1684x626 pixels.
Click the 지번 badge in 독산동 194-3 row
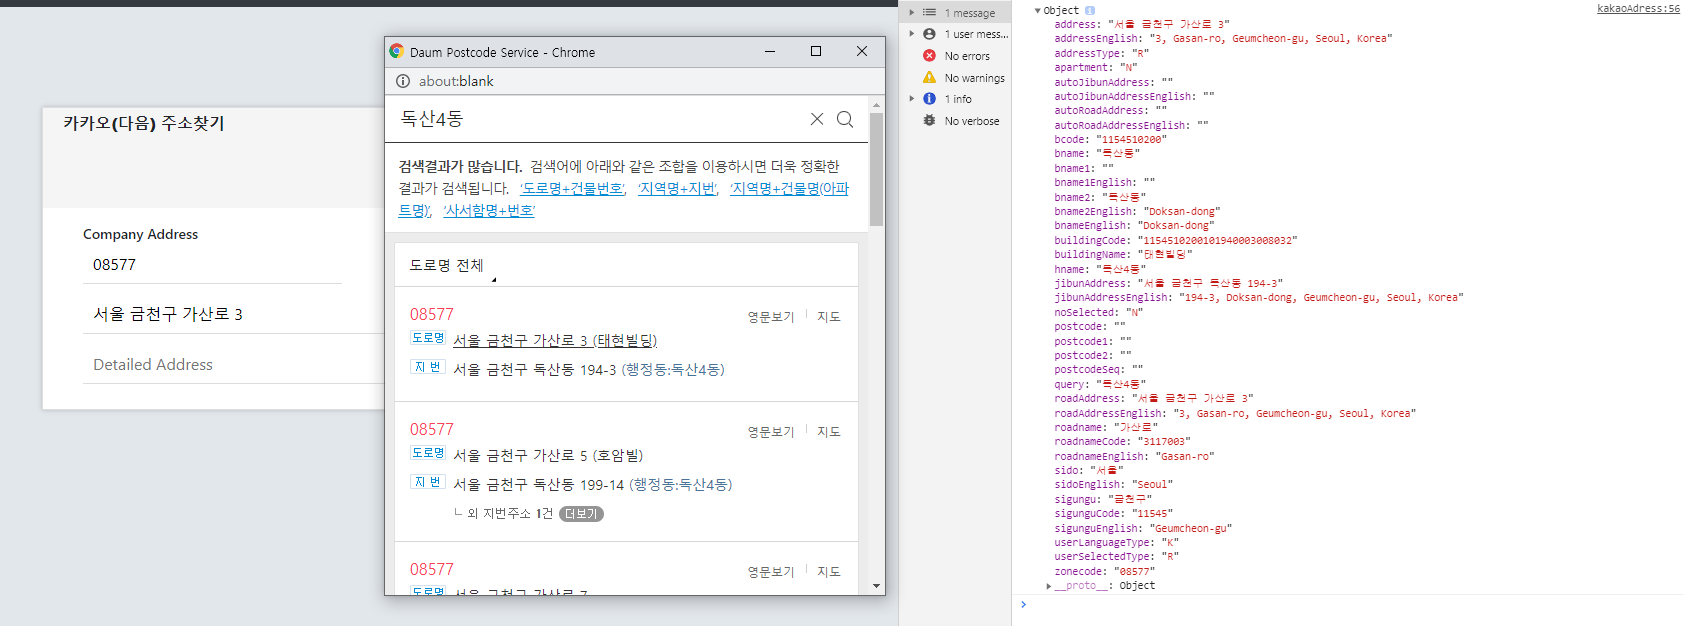pyautogui.click(x=428, y=367)
